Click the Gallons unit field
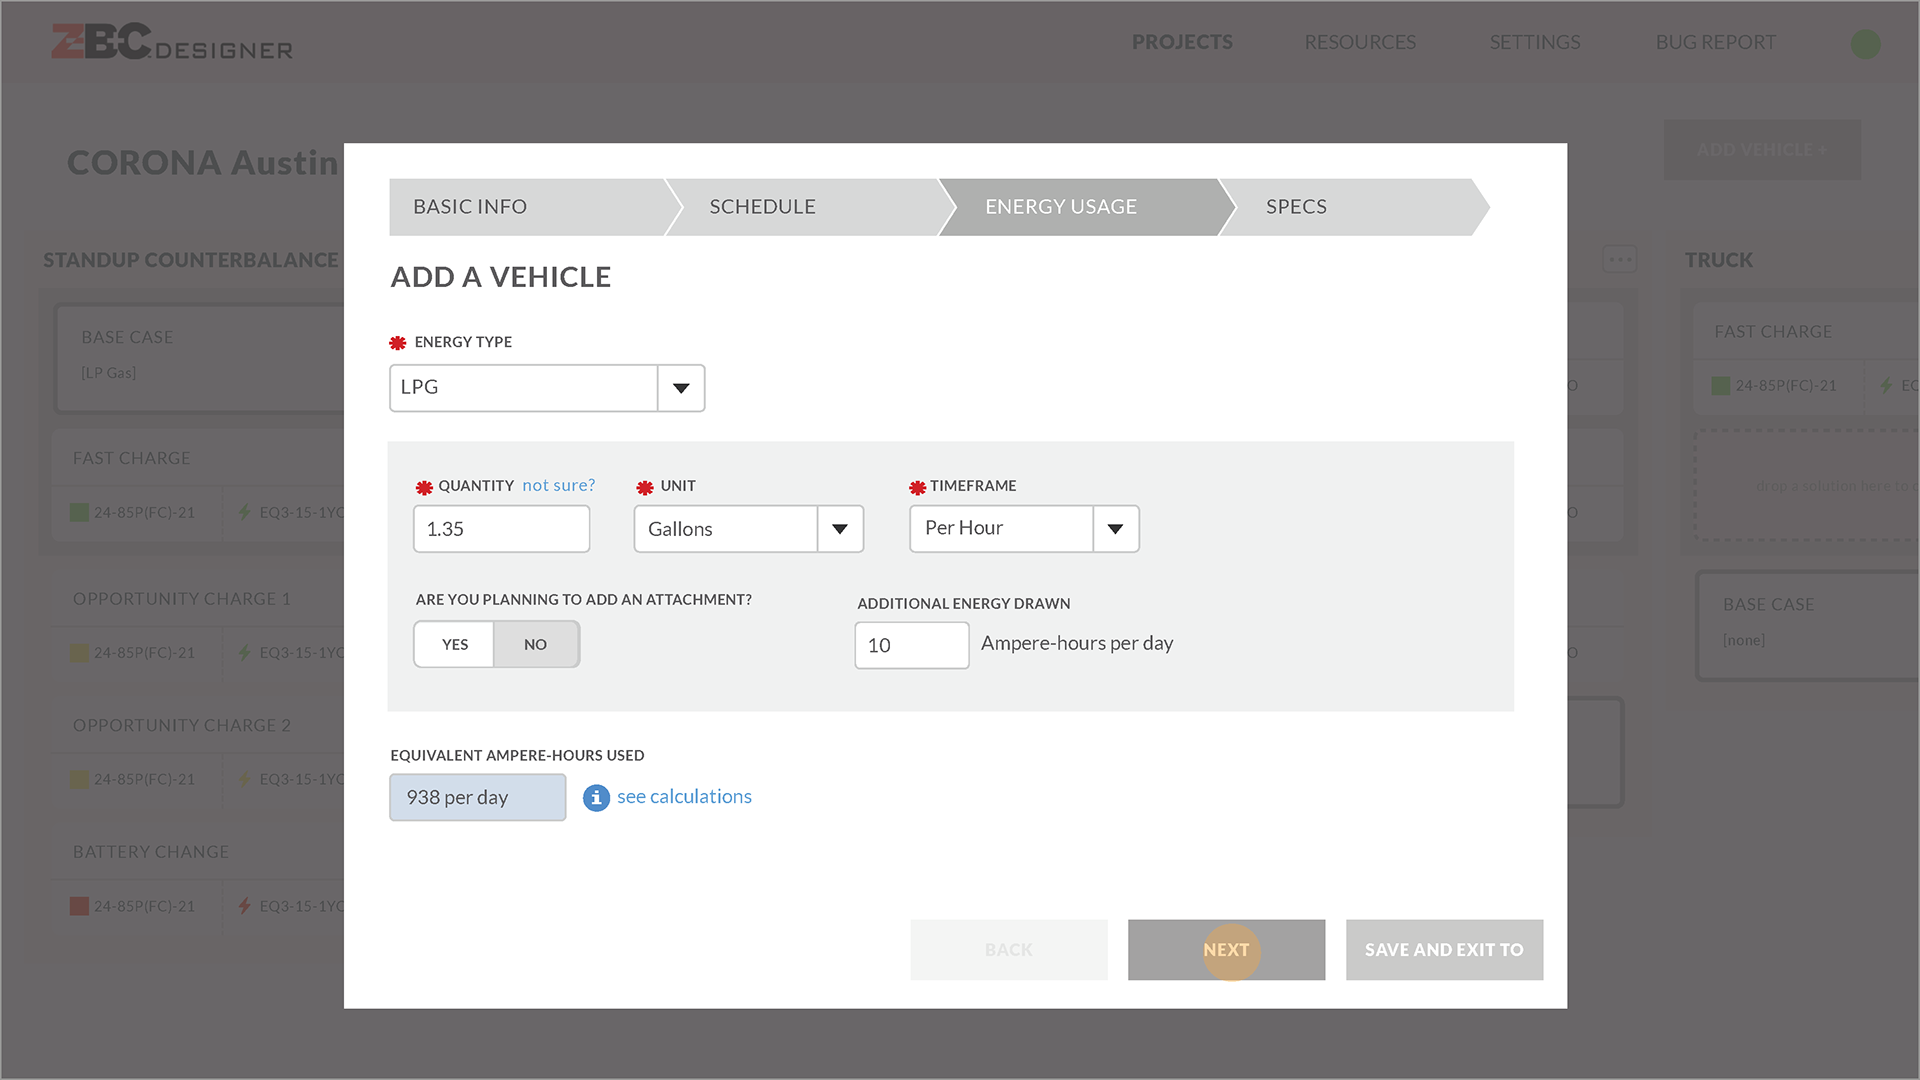This screenshot has width=1920, height=1080. pyautogui.click(x=726, y=529)
